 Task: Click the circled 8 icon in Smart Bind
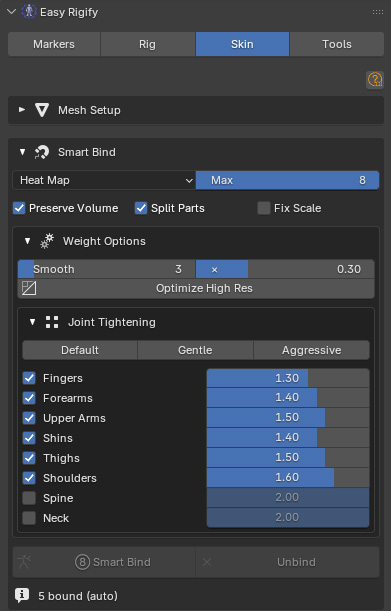point(82,562)
